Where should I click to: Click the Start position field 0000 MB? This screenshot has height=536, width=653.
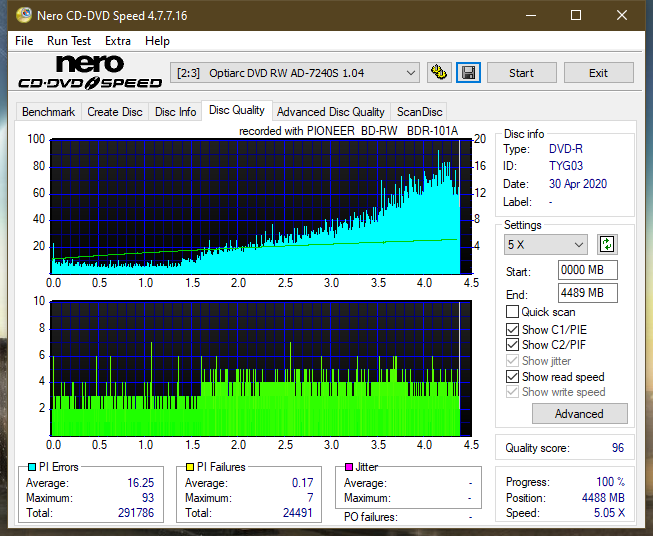(x=588, y=270)
